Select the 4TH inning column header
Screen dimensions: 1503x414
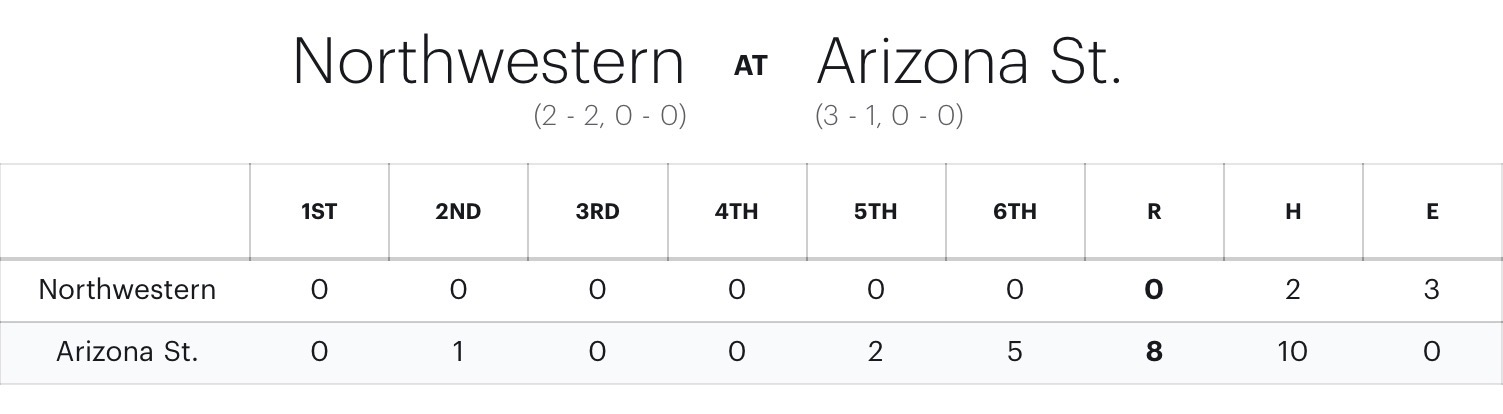coord(736,212)
